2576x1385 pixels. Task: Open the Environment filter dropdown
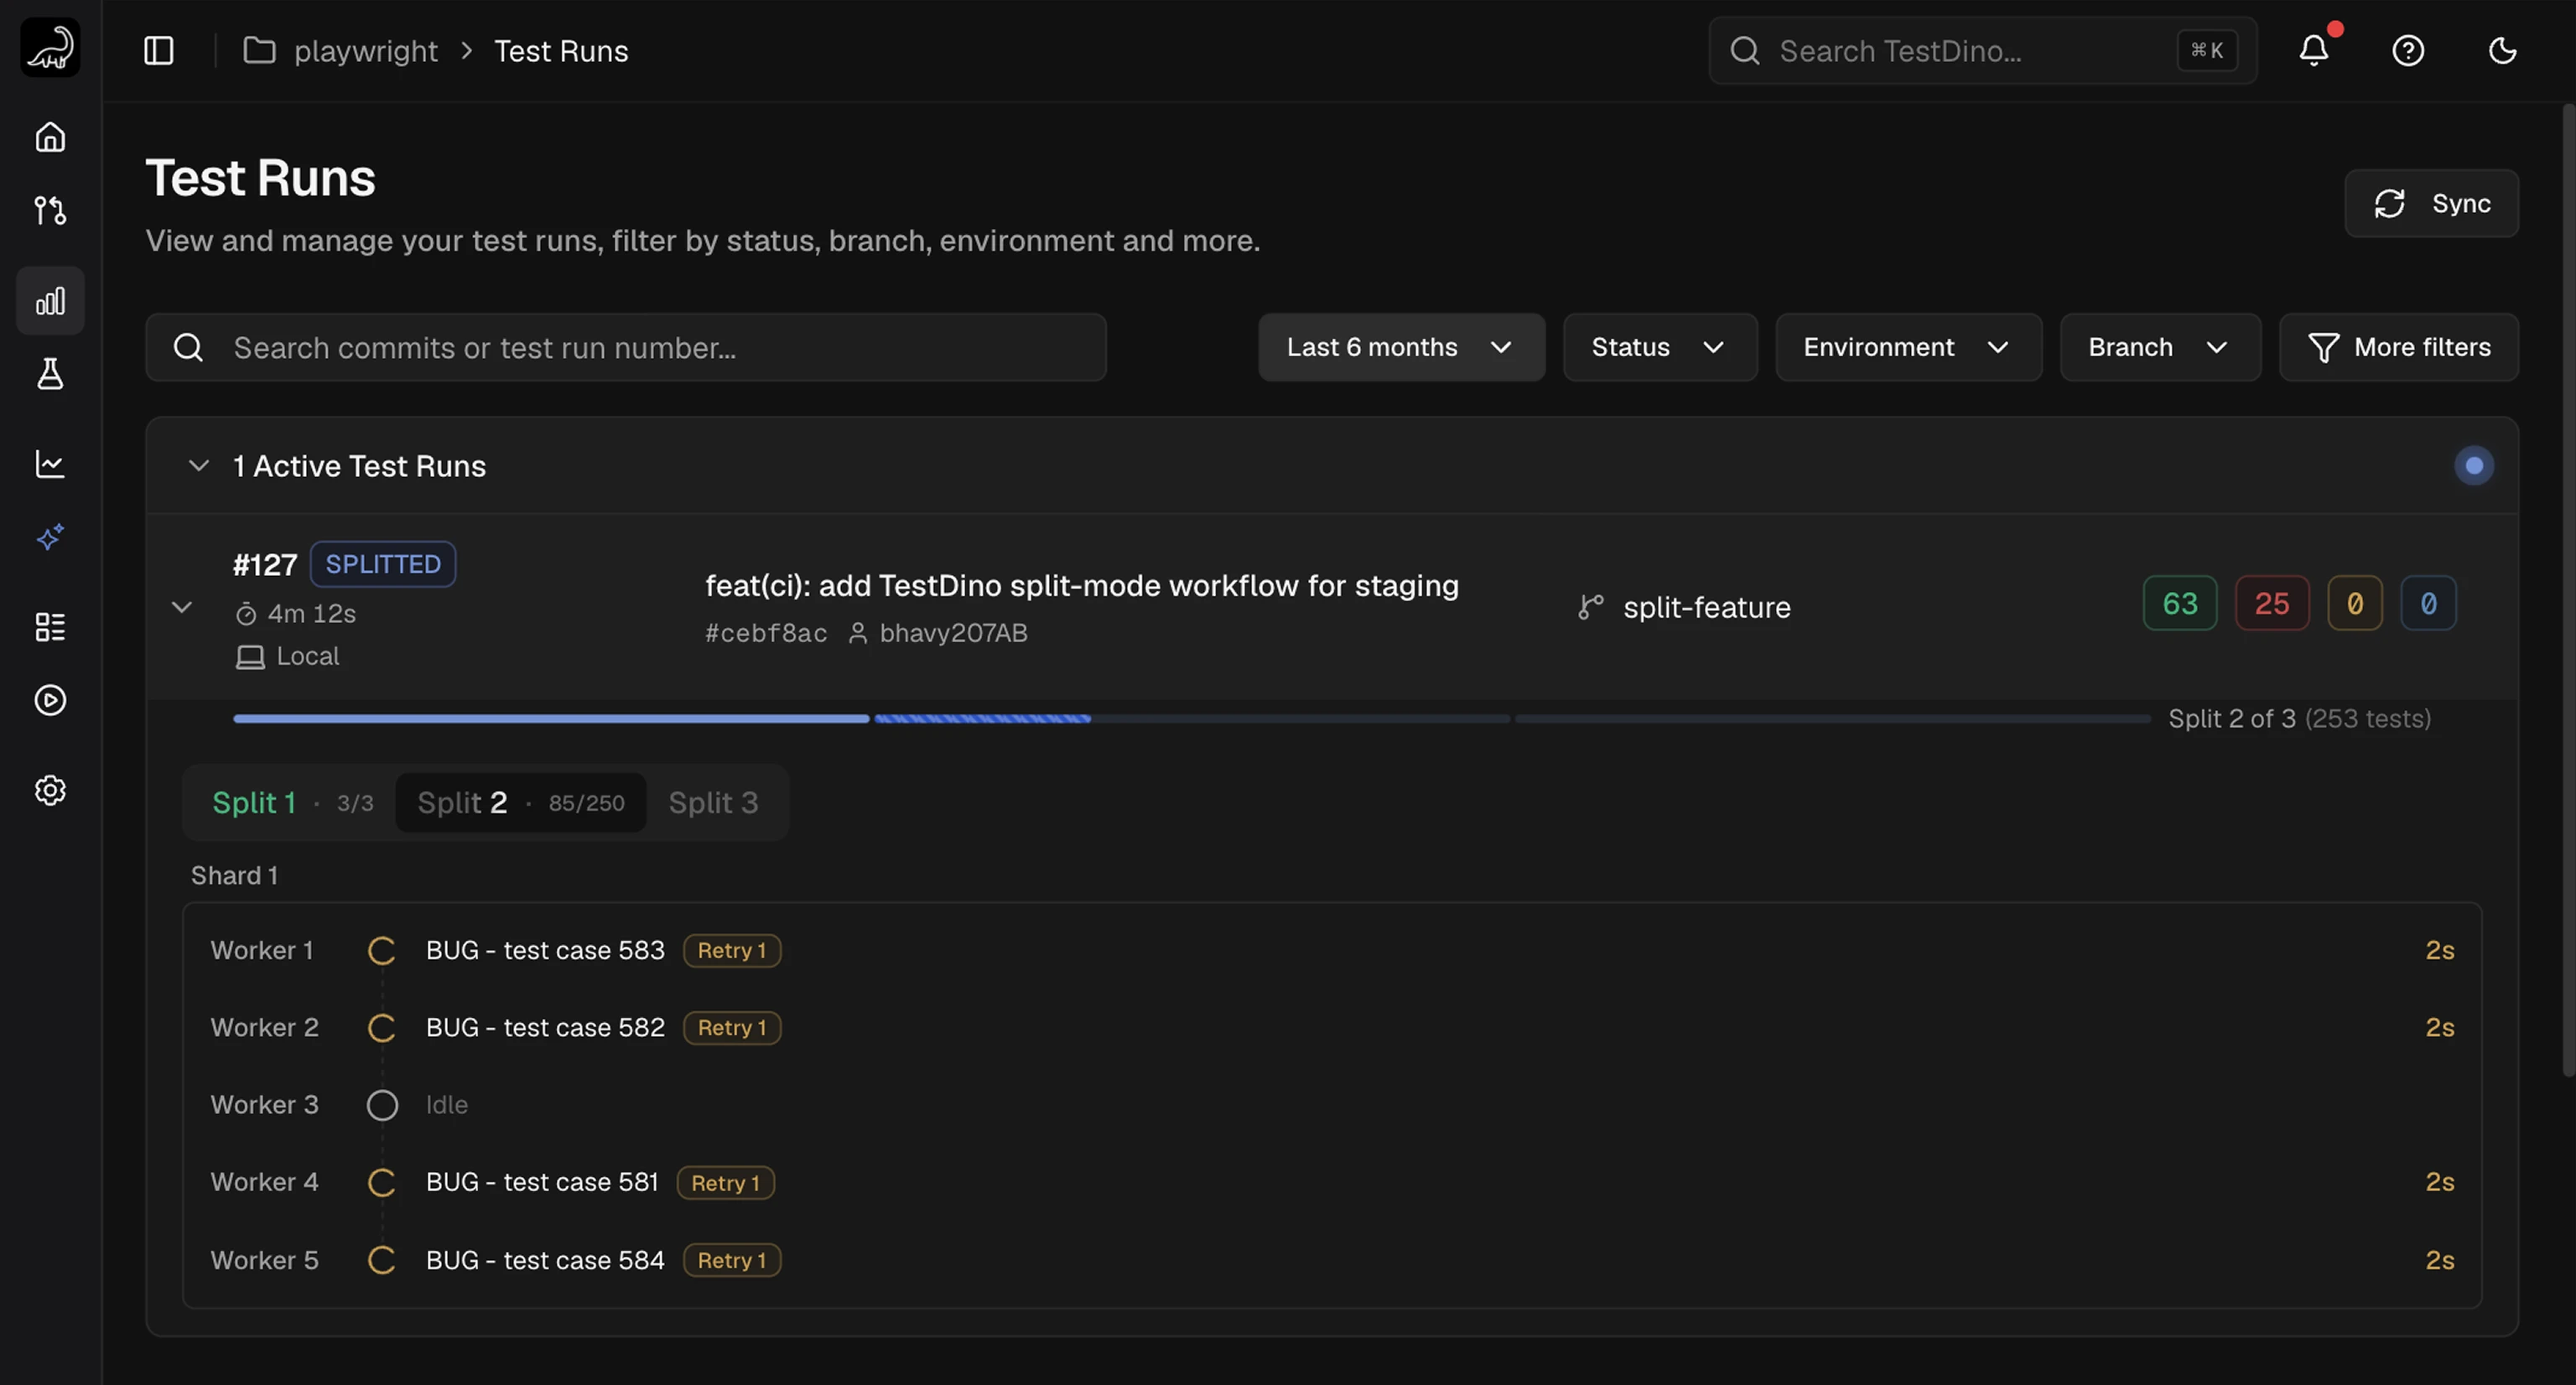coord(1908,347)
